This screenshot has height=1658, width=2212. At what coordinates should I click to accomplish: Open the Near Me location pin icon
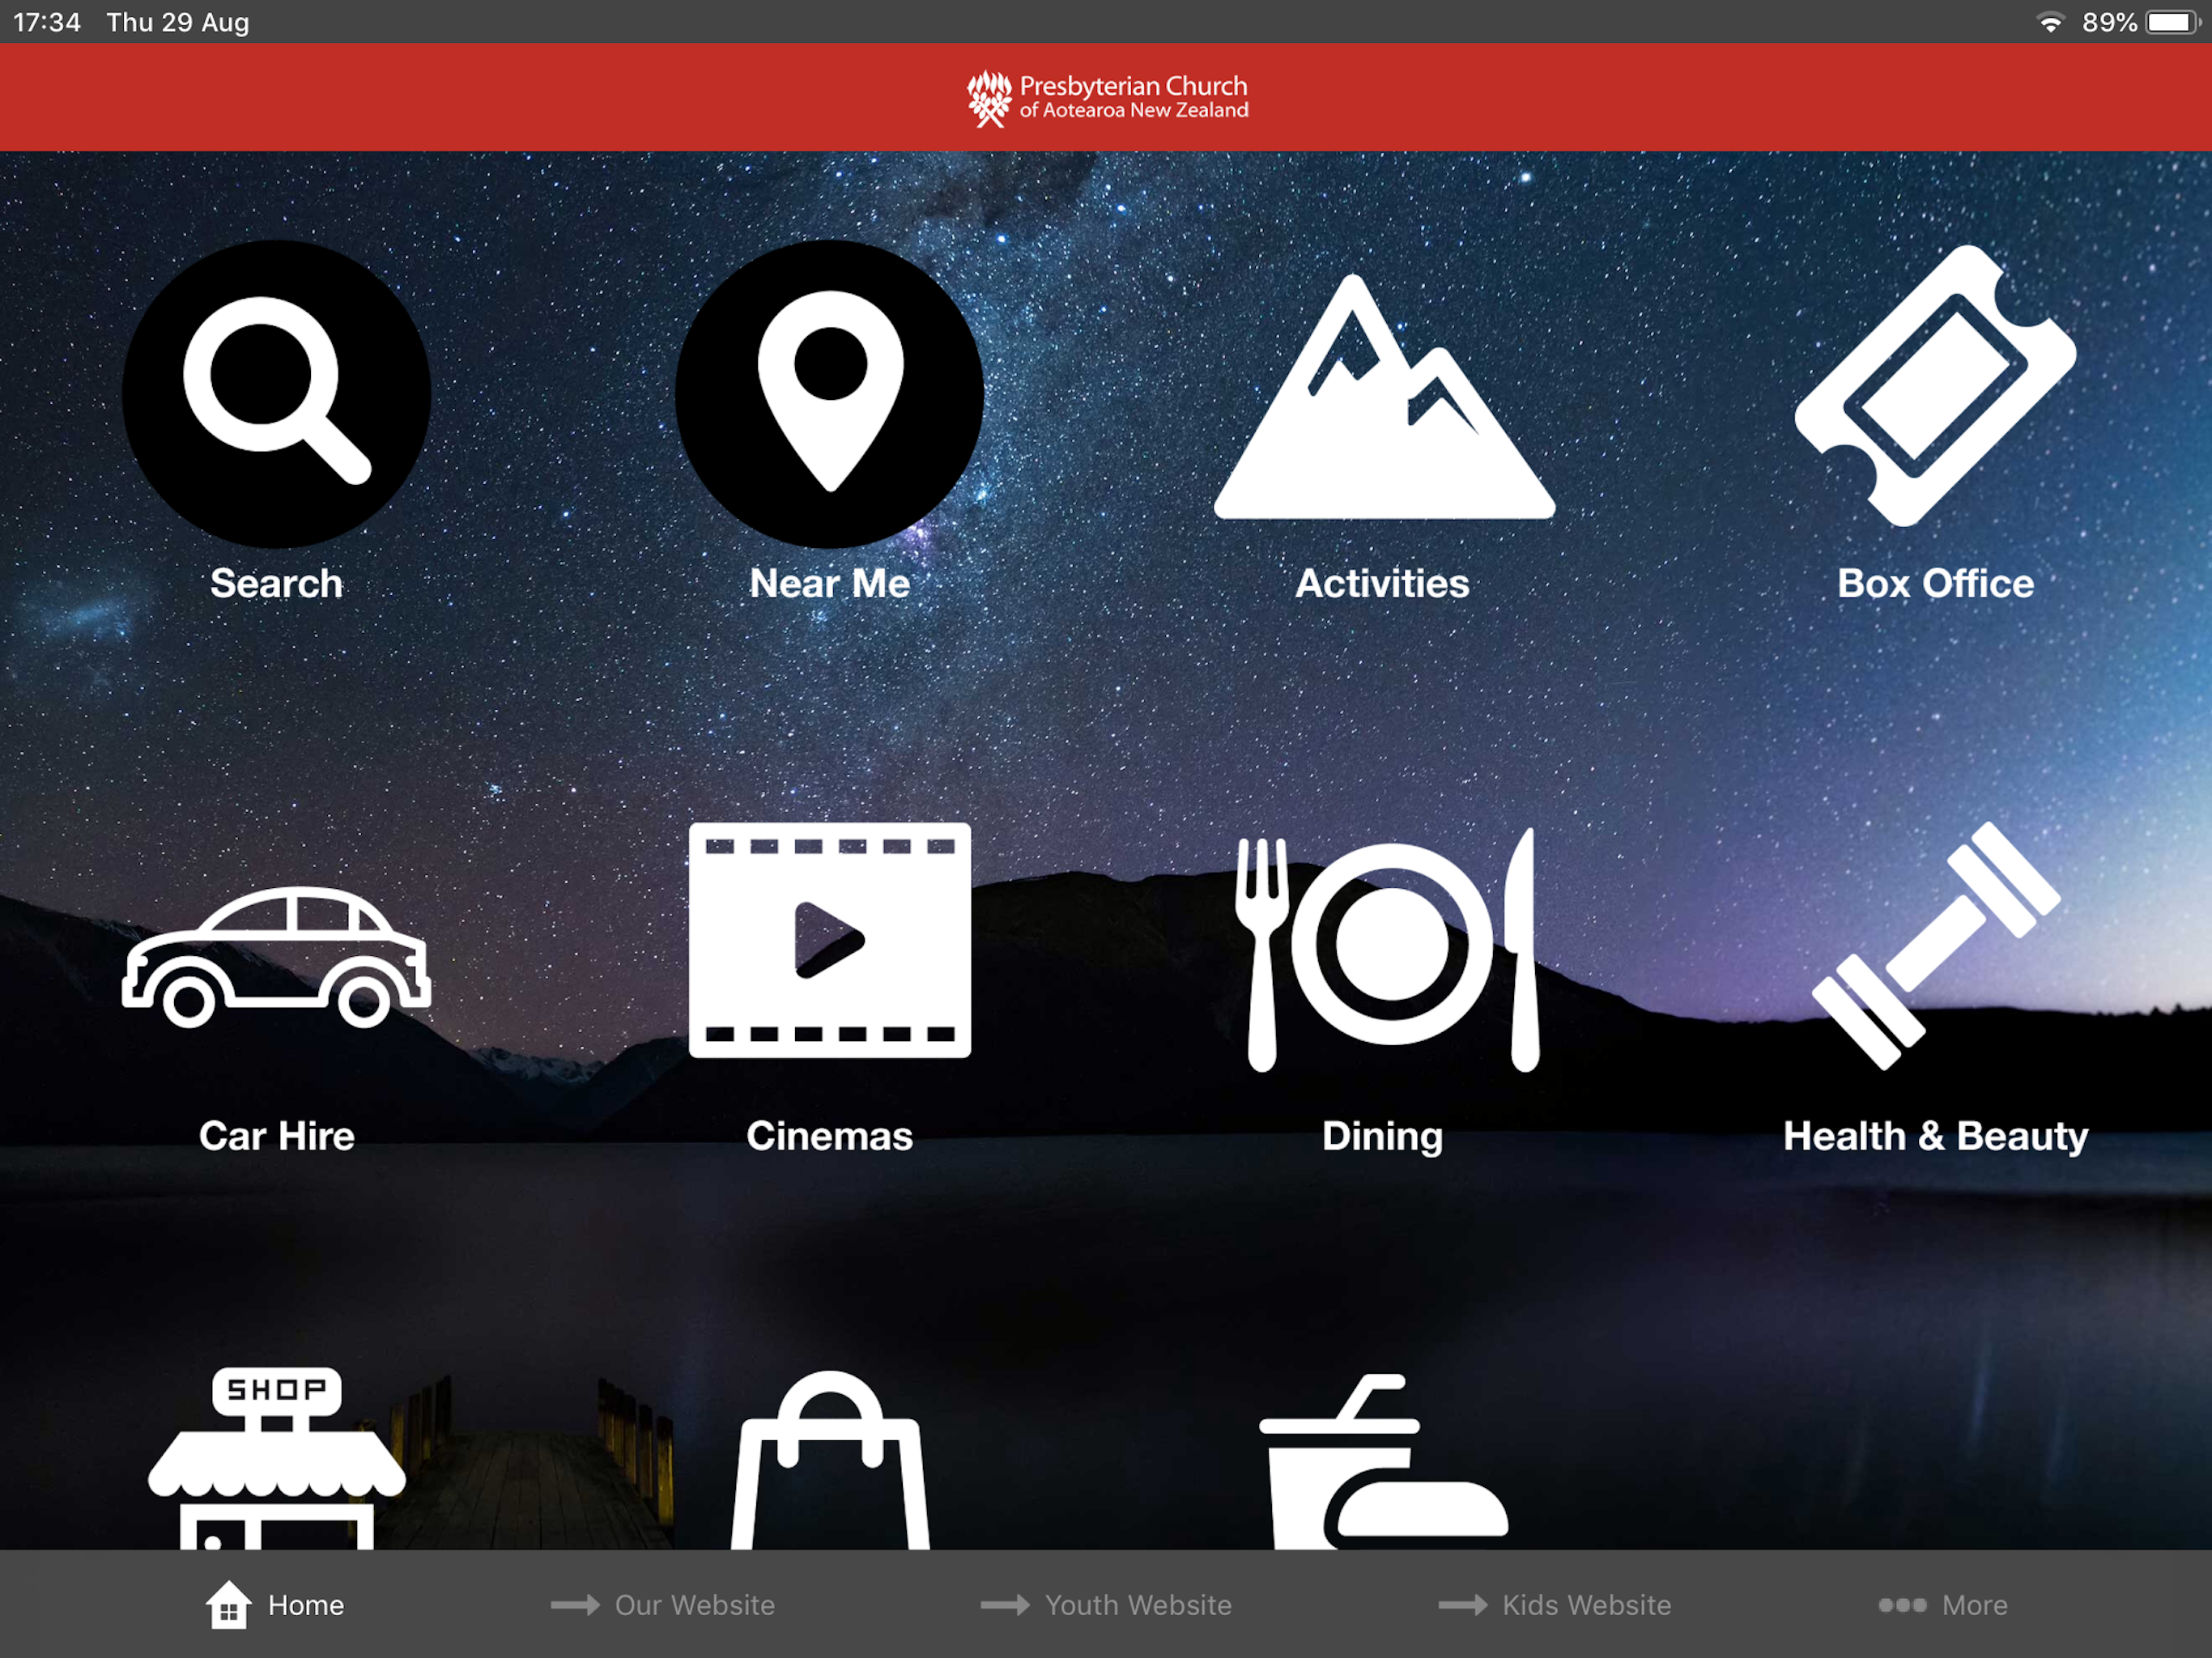click(830, 393)
